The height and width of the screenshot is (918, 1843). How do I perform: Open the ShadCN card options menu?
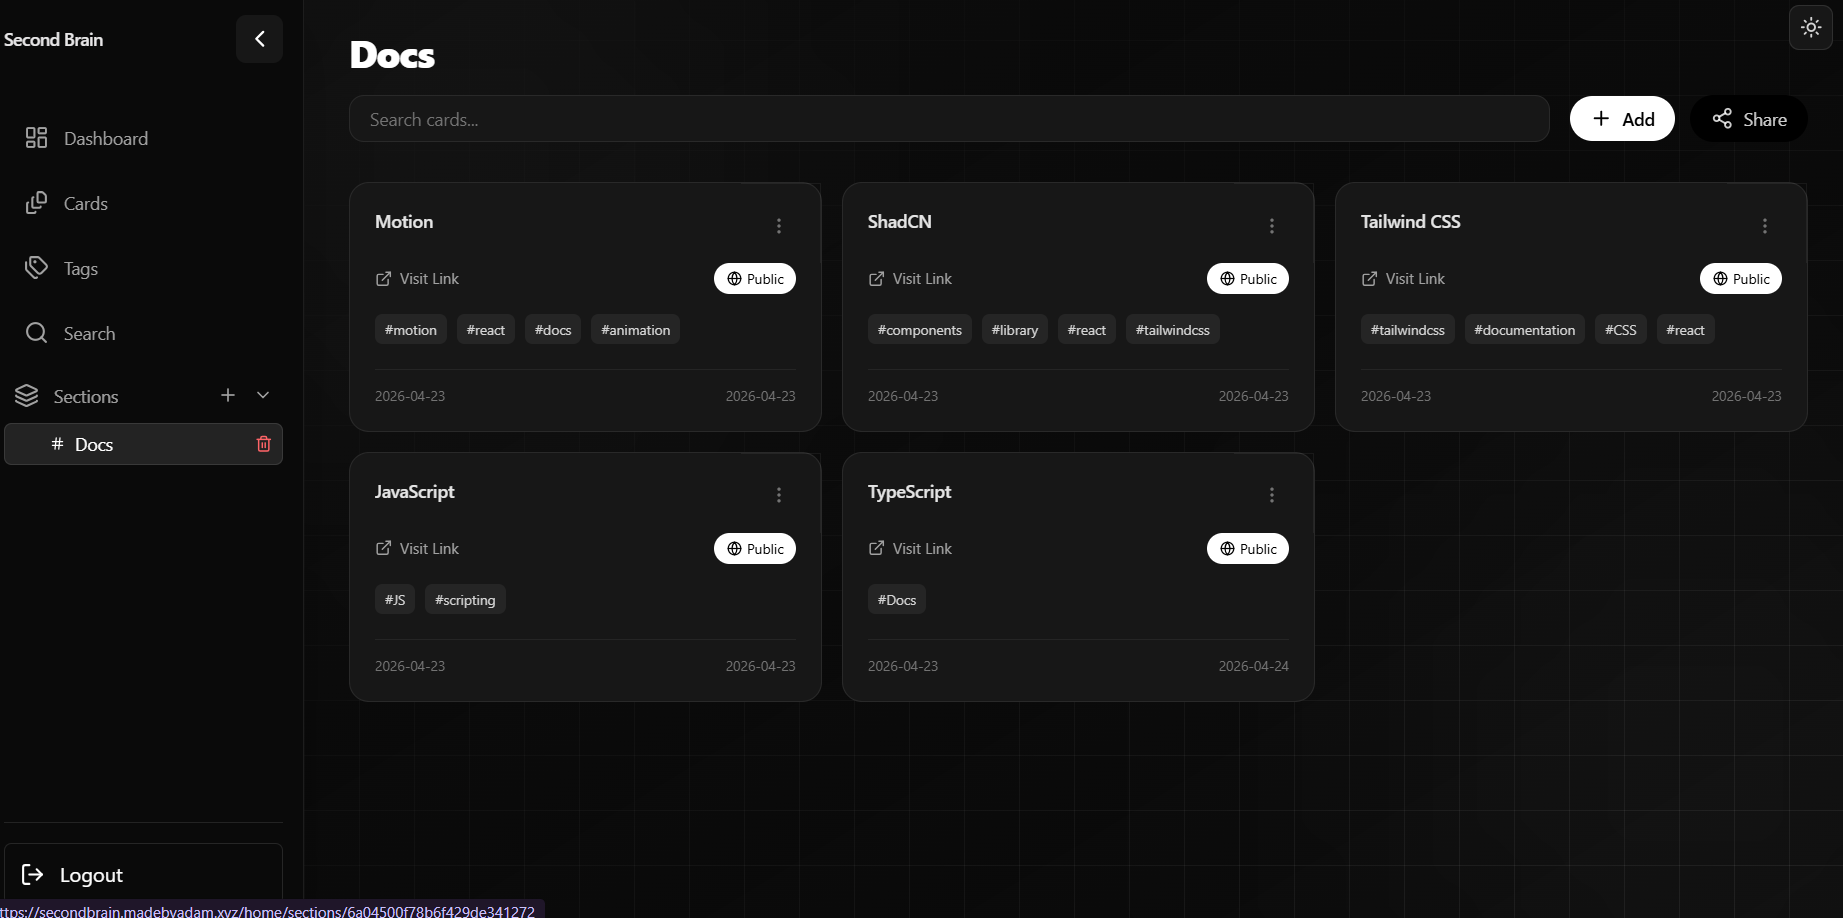coord(1272,226)
